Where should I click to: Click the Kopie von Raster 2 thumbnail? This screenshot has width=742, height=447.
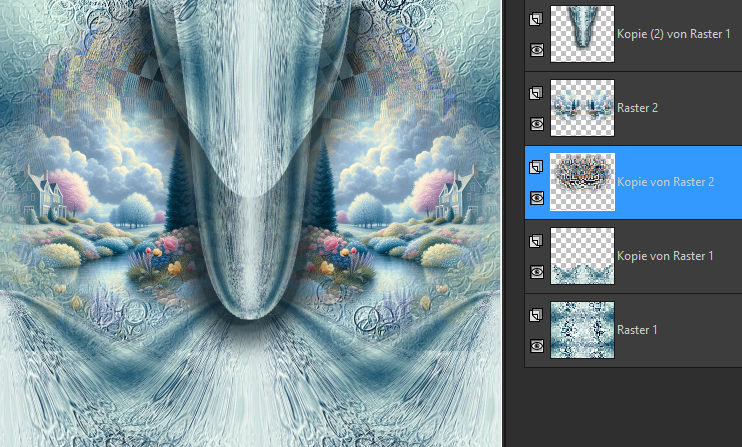583,182
